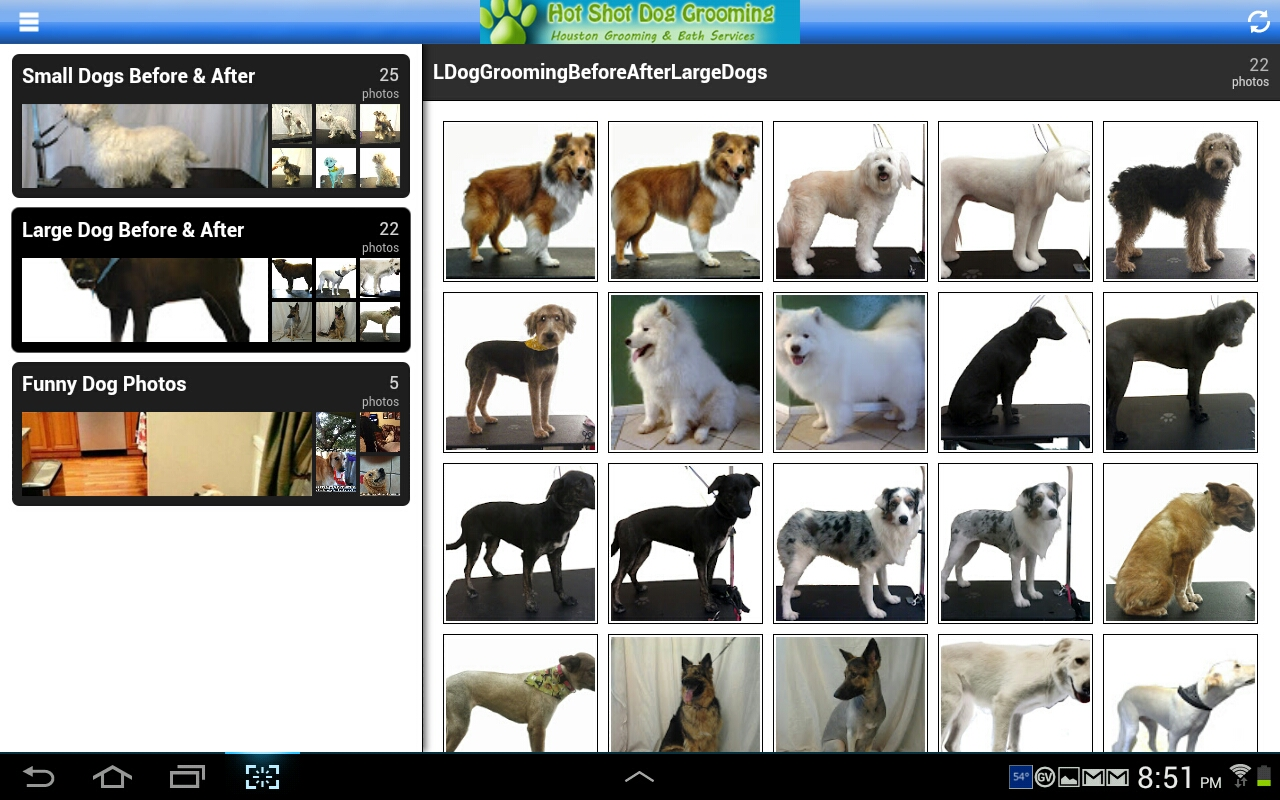The image size is (1280, 800).
Task: Open the recent apps button
Action: [x=187, y=776]
